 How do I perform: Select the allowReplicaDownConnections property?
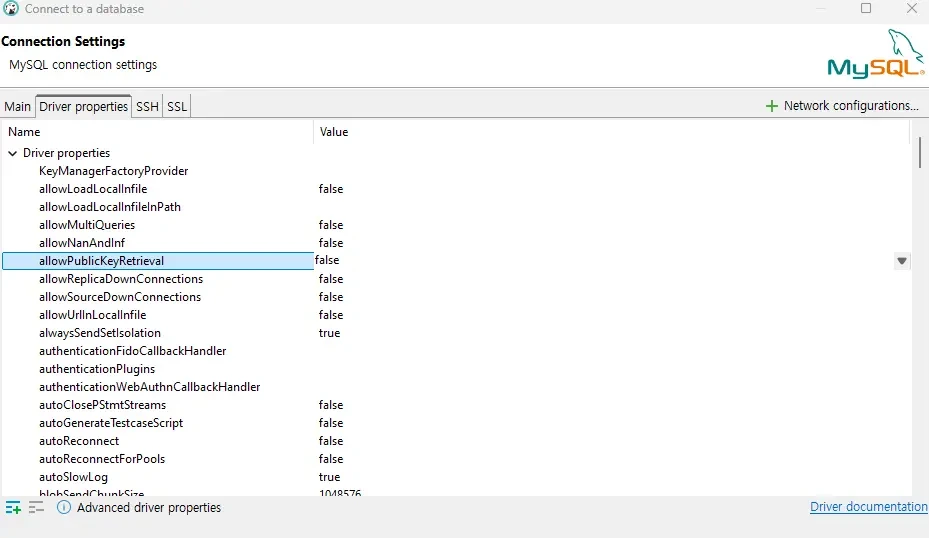(121, 279)
